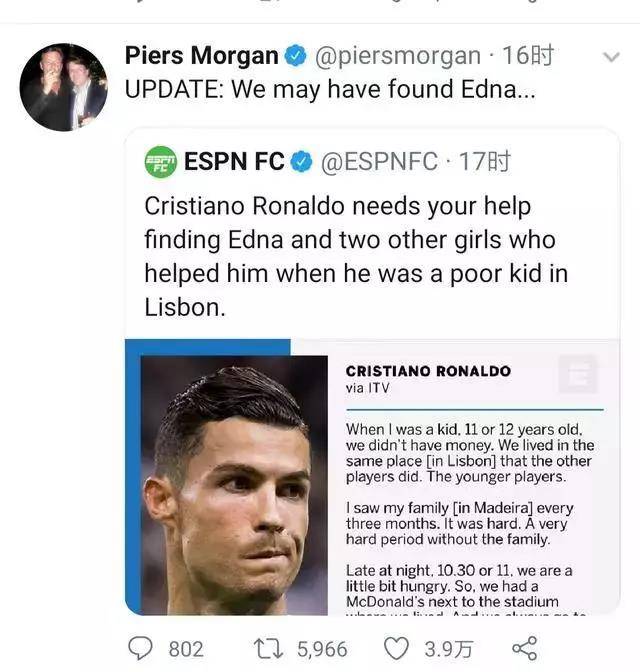The height and width of the screenshot is (672, 640).
Task: Click Piers Morgan's verified badge
Action: (x=297, y=56)
